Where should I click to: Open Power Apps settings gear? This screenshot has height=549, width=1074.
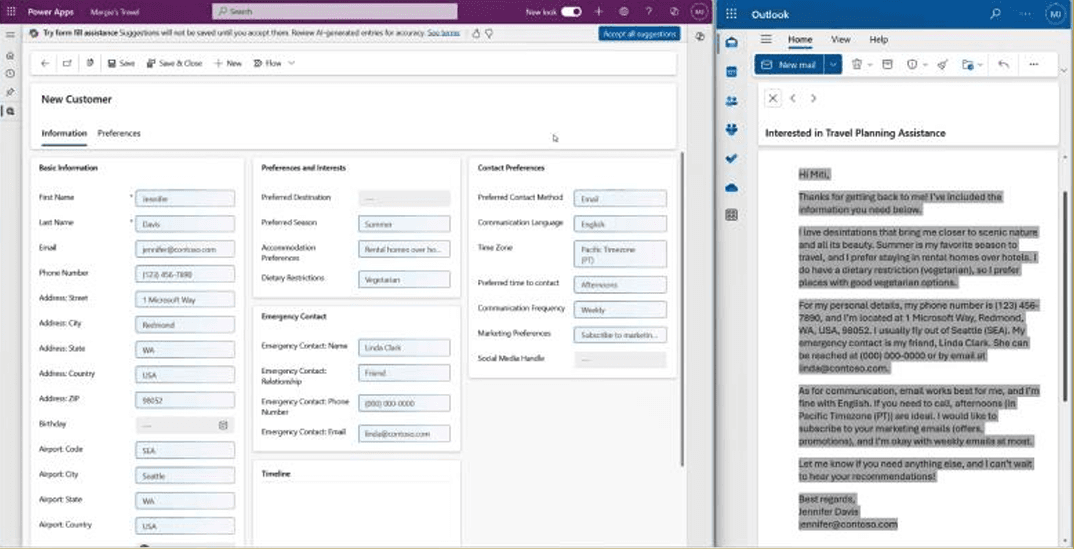pos(623,12)
